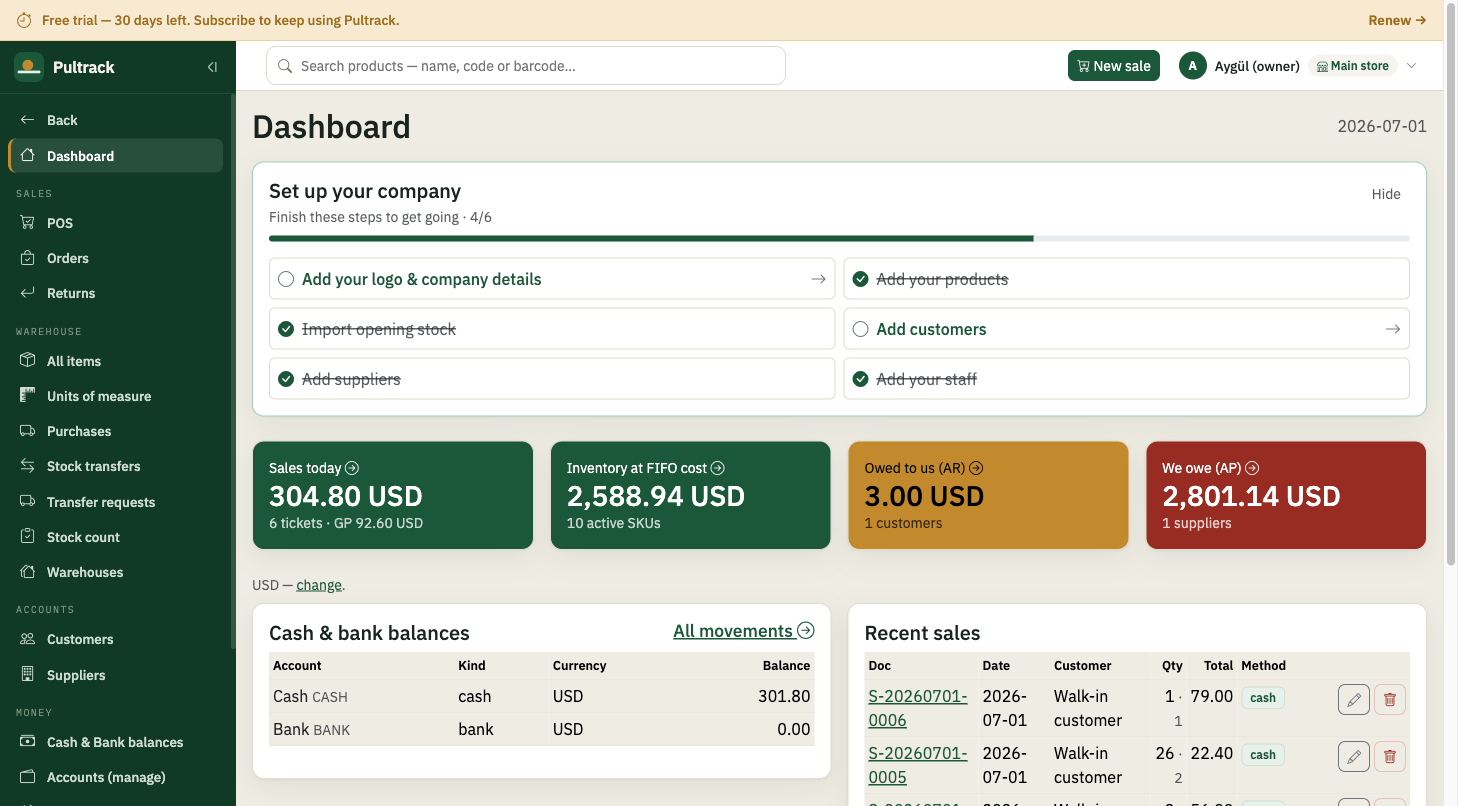This screenshot has width=1458, height=806.
Task: Collapse the sidebar with the arrow icon
Action: (212, 67)
